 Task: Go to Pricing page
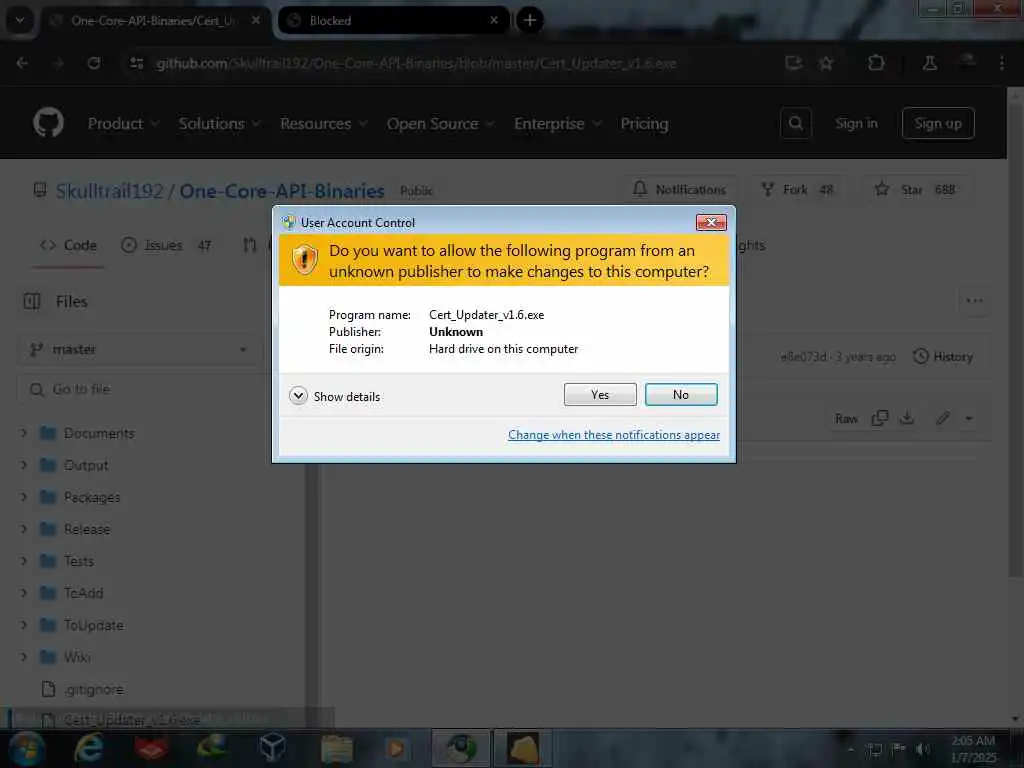[644, 123]
